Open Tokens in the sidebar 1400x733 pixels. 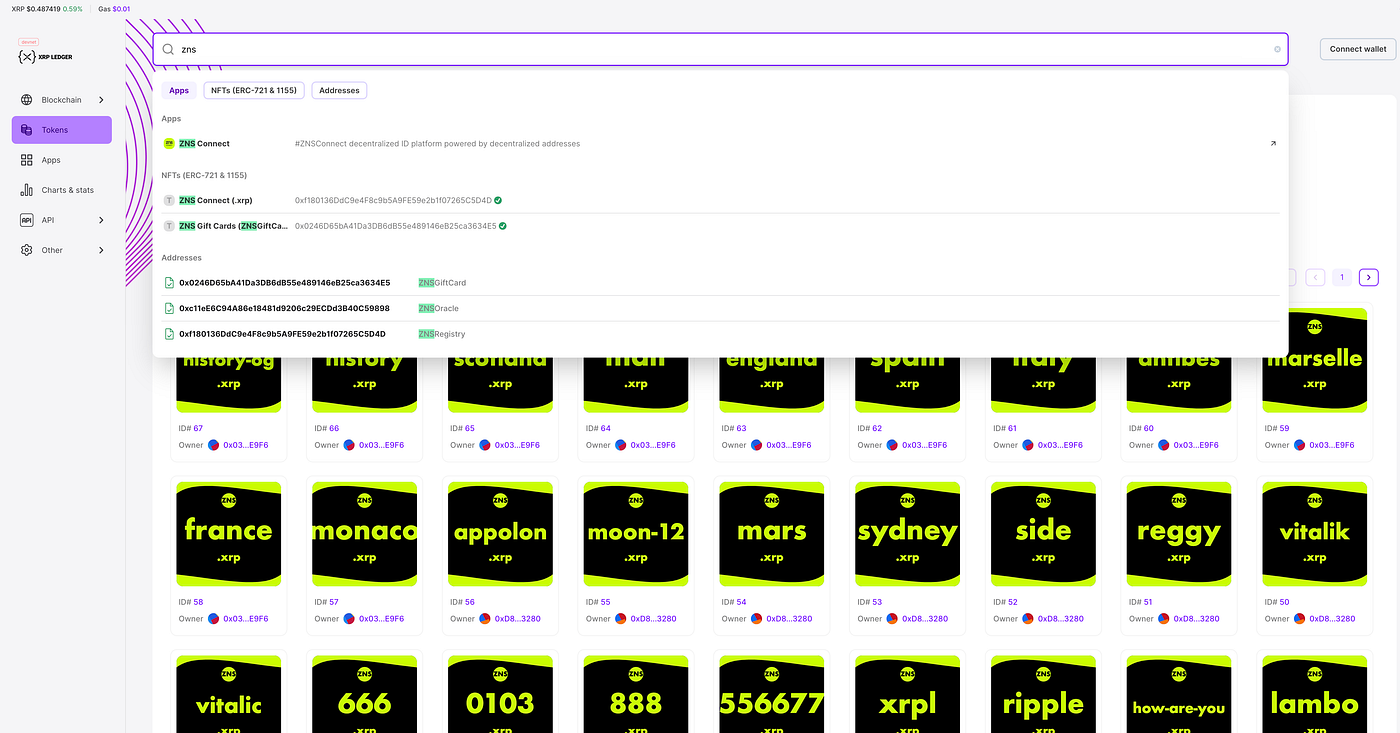(x=62, y=130)
